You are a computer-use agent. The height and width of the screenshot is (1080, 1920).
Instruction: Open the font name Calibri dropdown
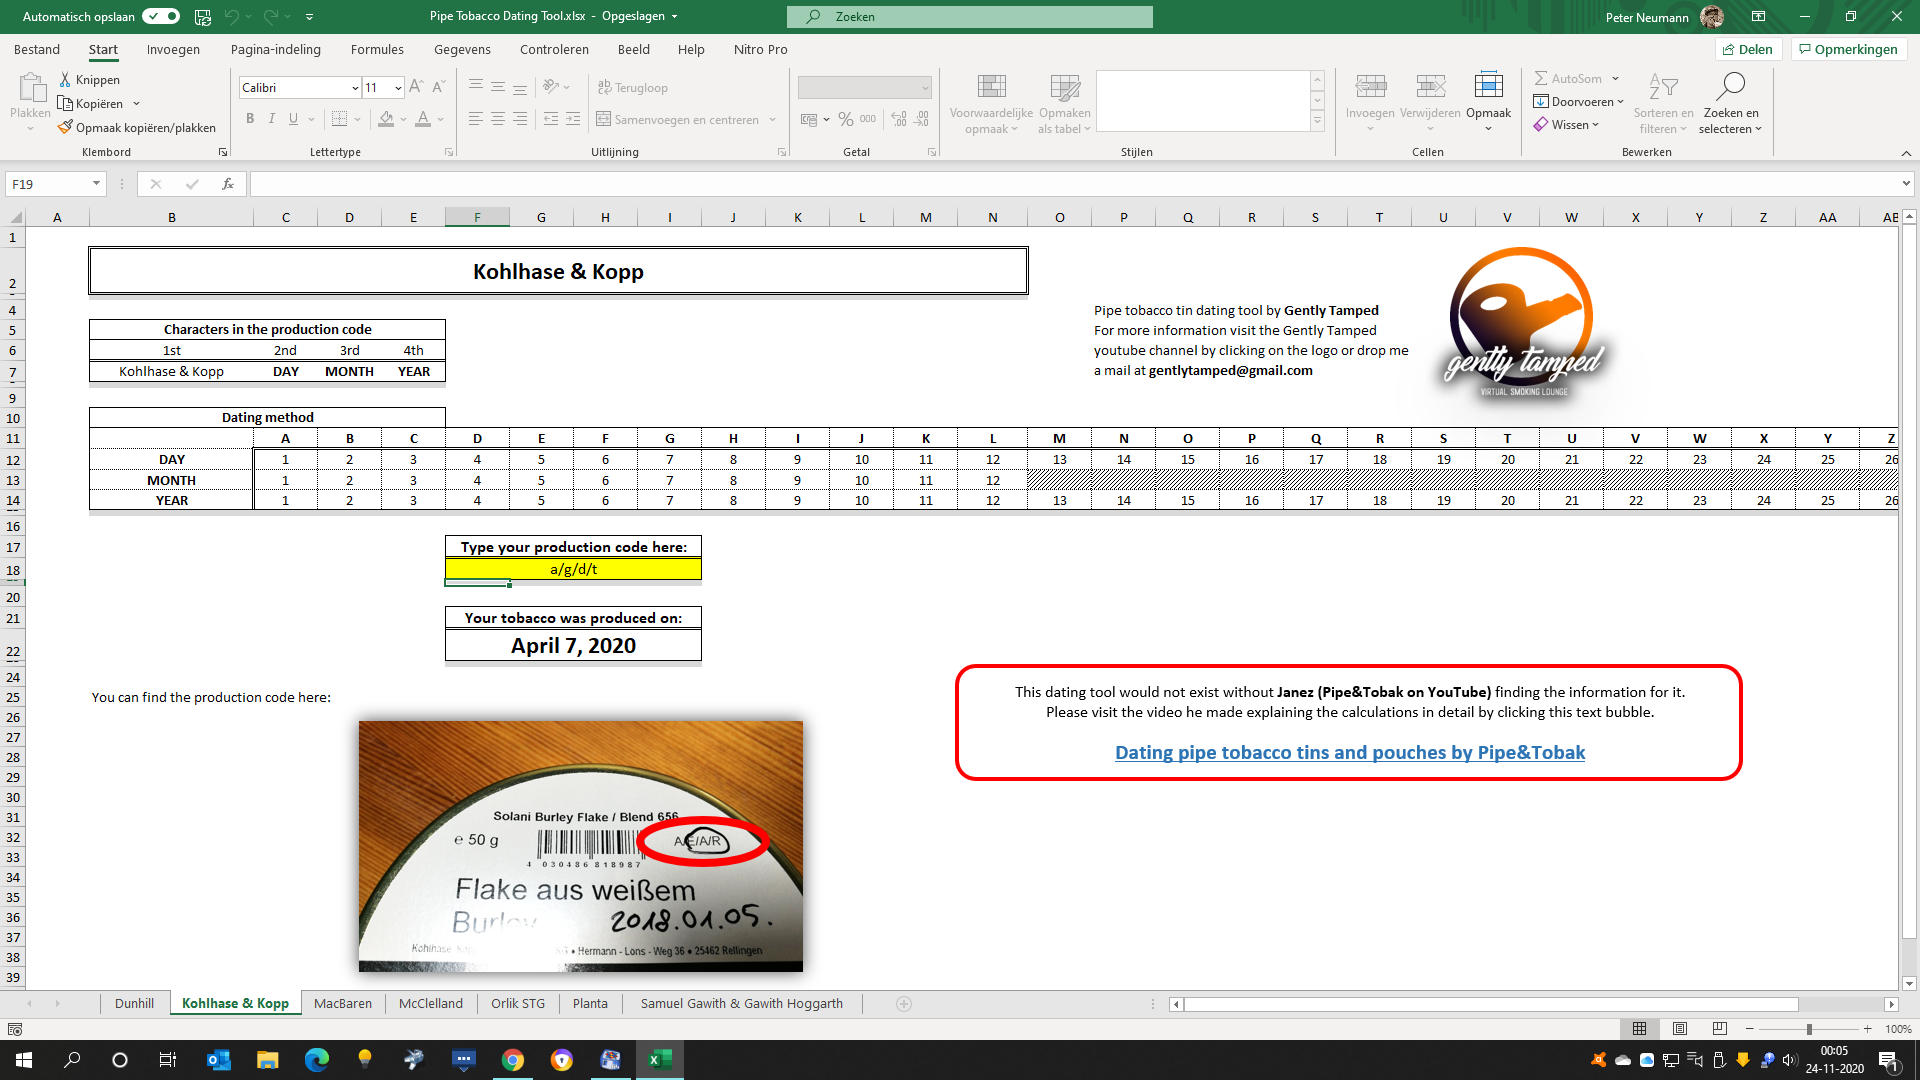point(355,88)
